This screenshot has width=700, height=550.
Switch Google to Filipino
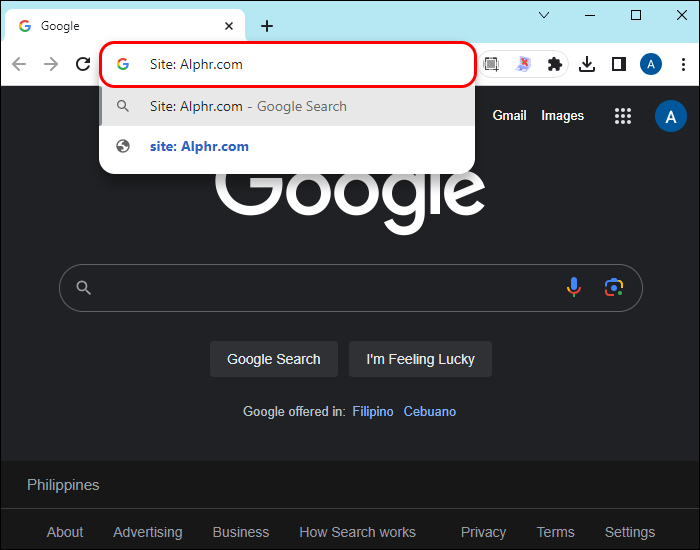(373, 411)
